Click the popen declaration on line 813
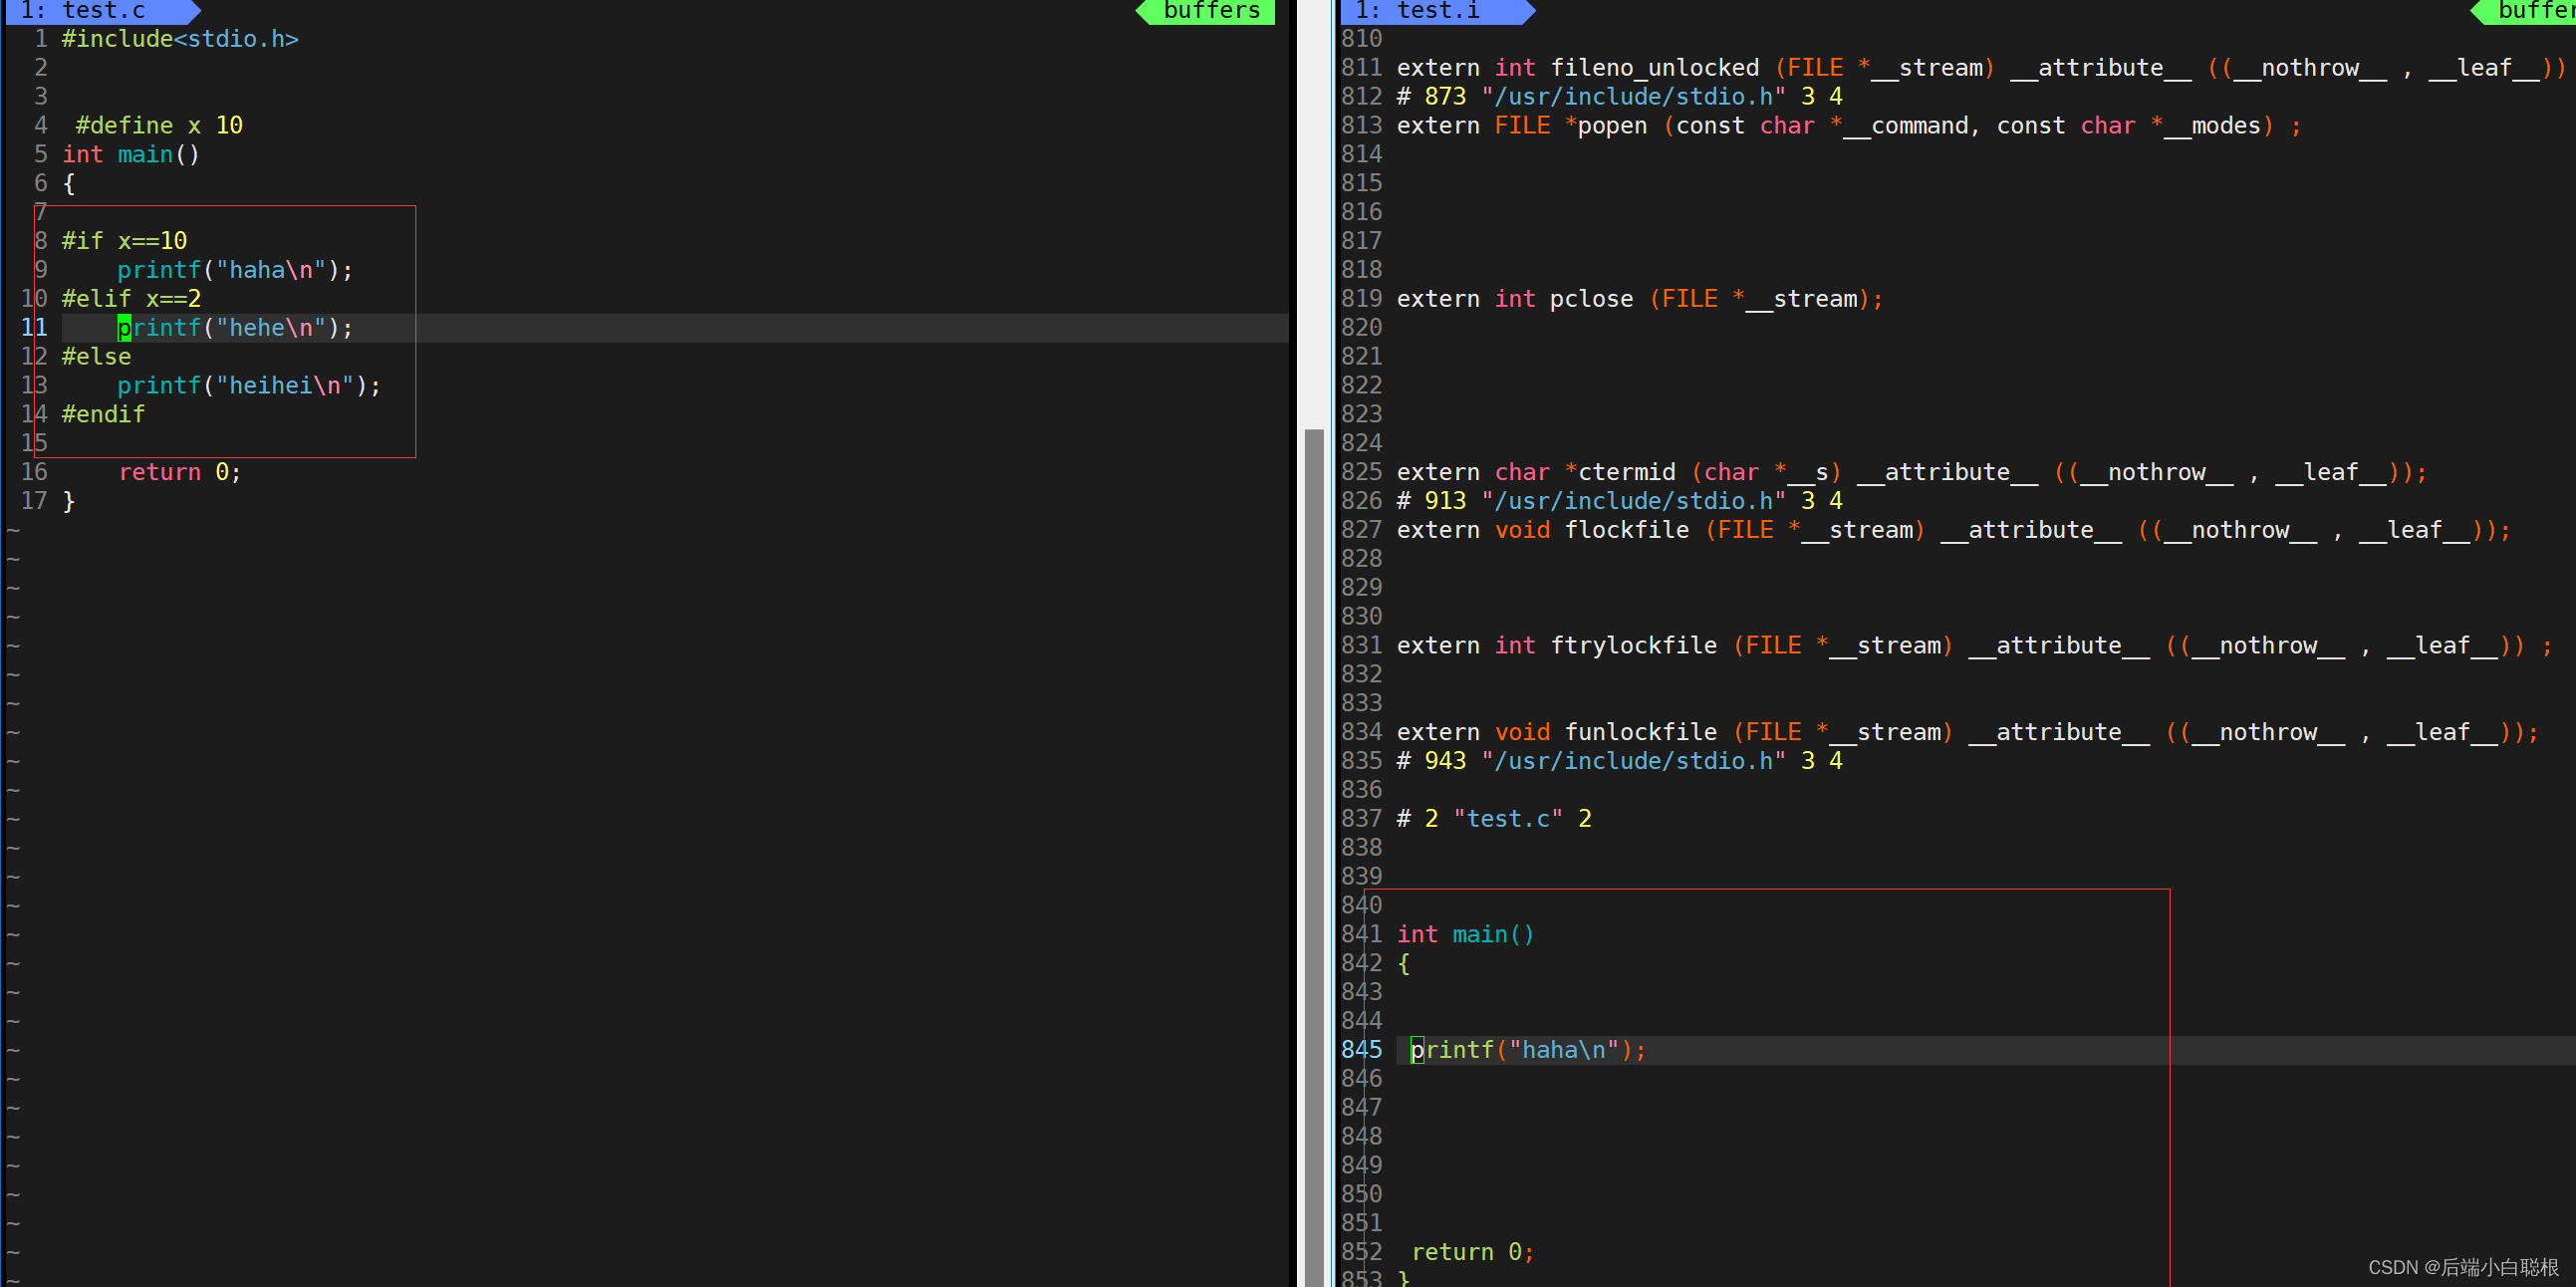Viewport: 2576px width, 1287px height. coord(1849,126)
